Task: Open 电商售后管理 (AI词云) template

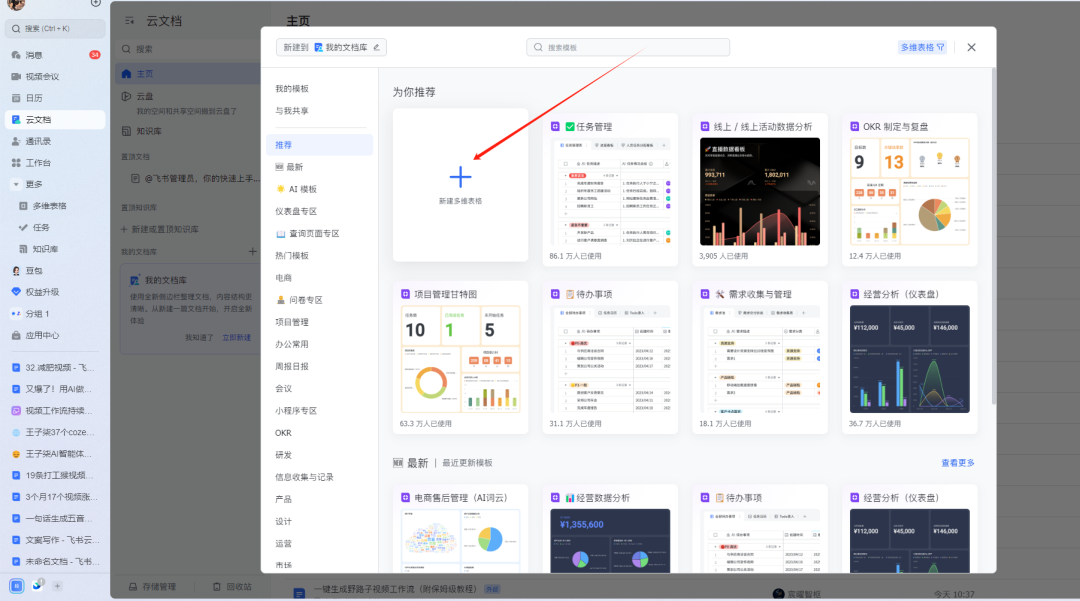Action: (460, 529)
